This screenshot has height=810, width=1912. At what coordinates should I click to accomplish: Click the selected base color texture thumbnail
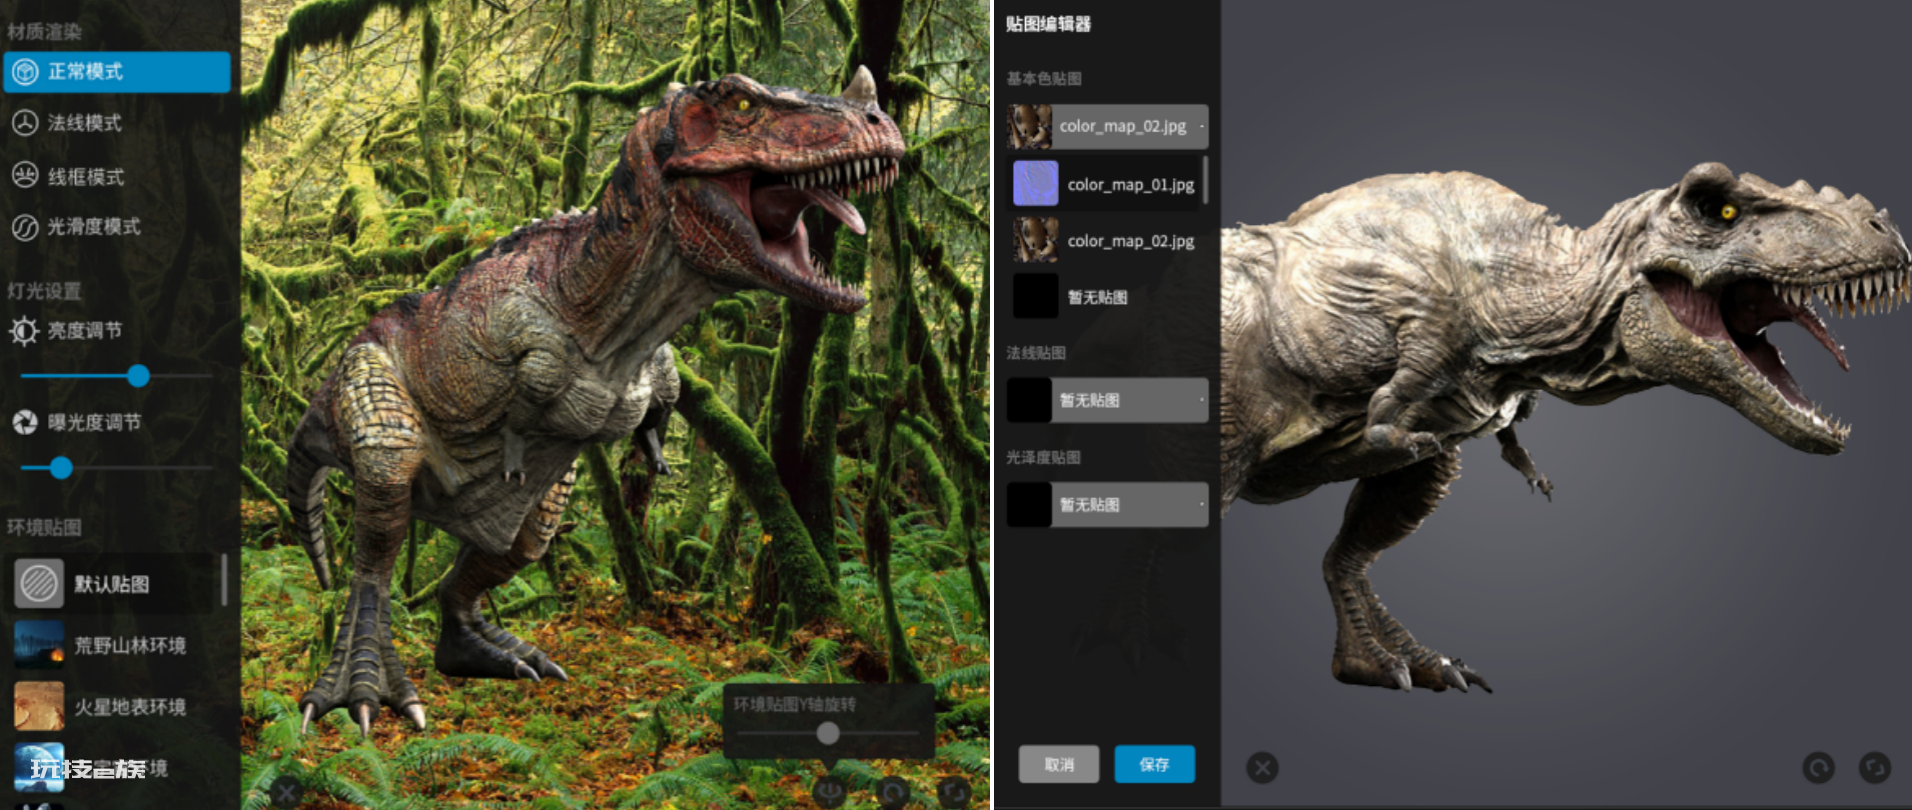[1029, 127]
